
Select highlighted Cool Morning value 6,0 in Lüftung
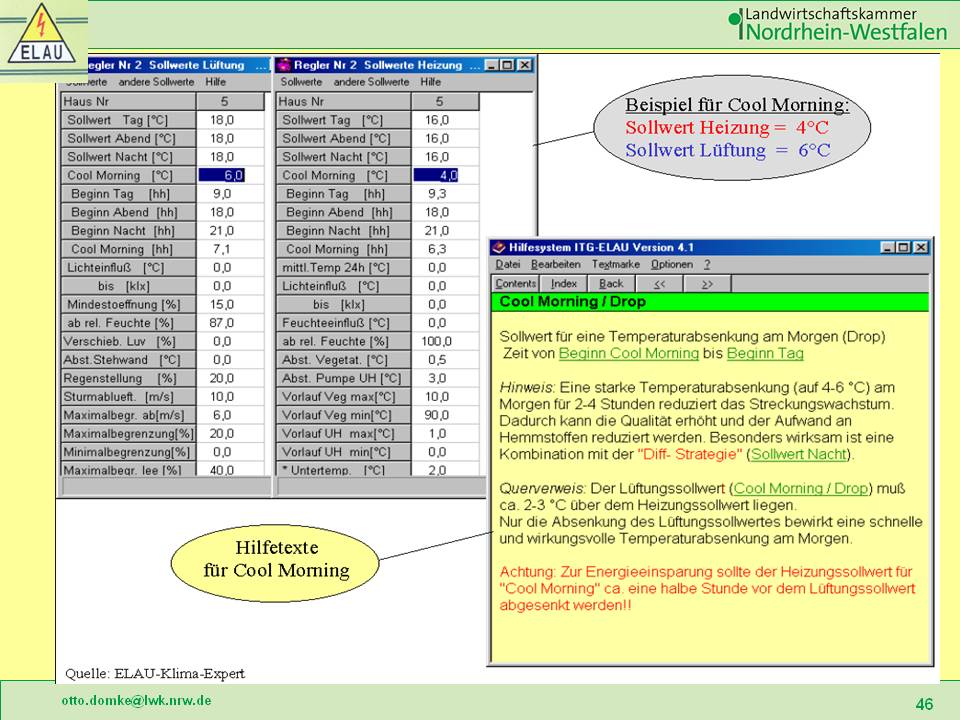point(221,175)
